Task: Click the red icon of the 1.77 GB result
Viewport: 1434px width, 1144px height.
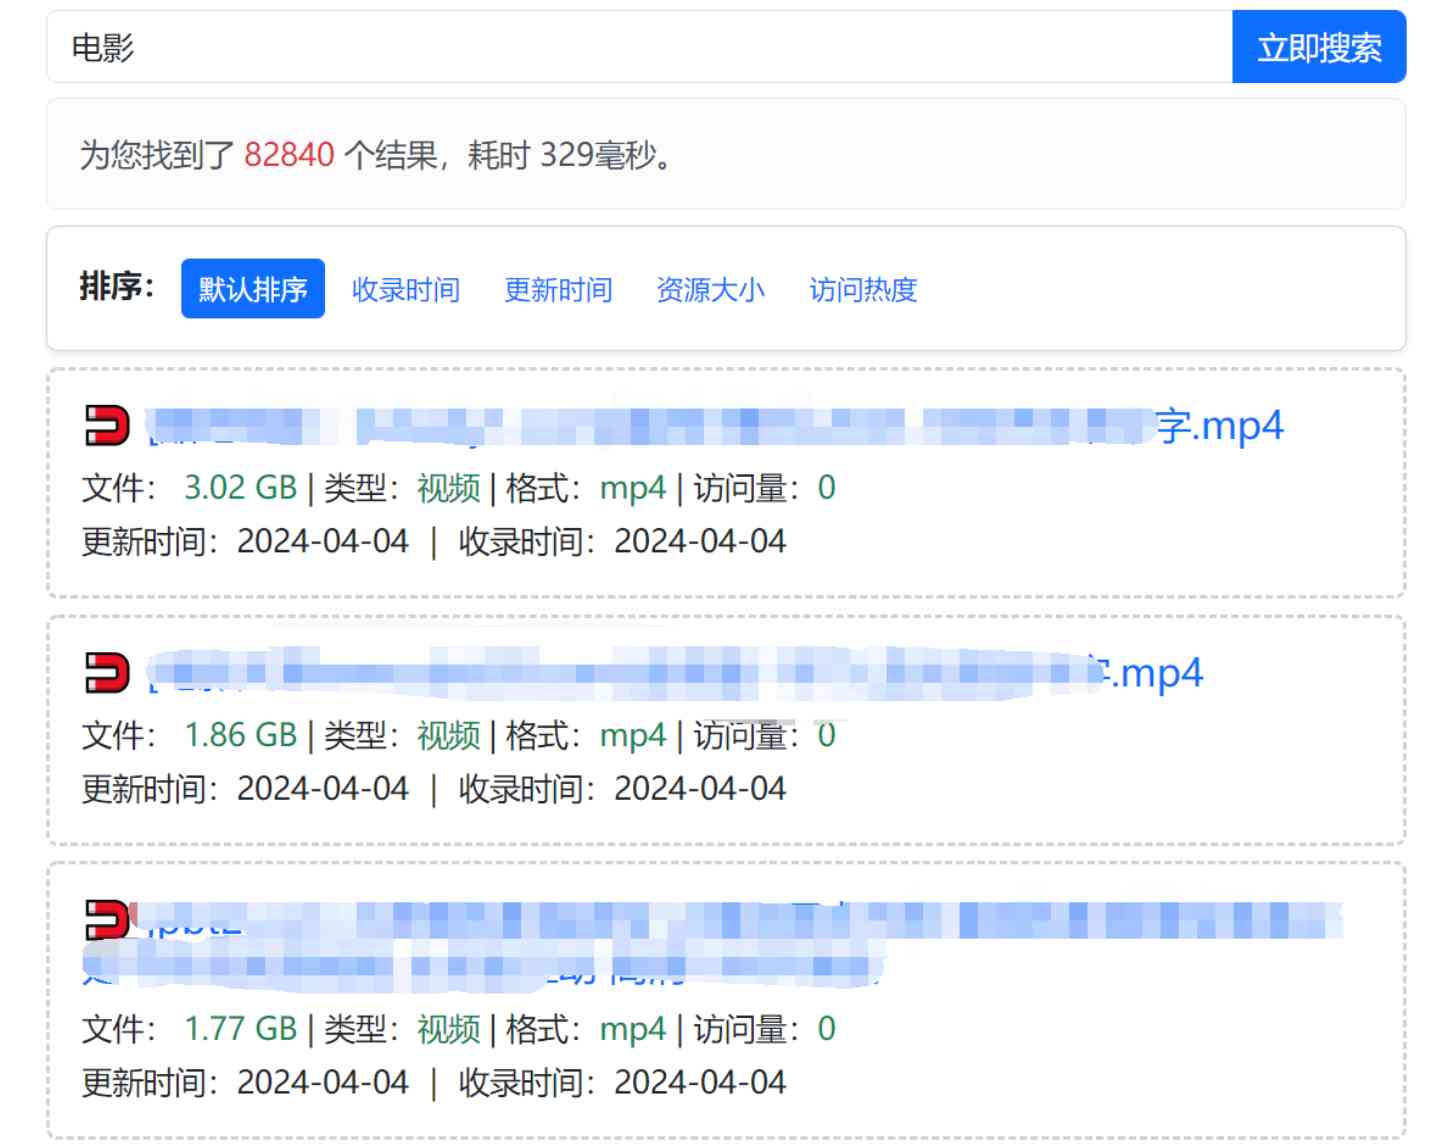Action: tap(107, 919)
